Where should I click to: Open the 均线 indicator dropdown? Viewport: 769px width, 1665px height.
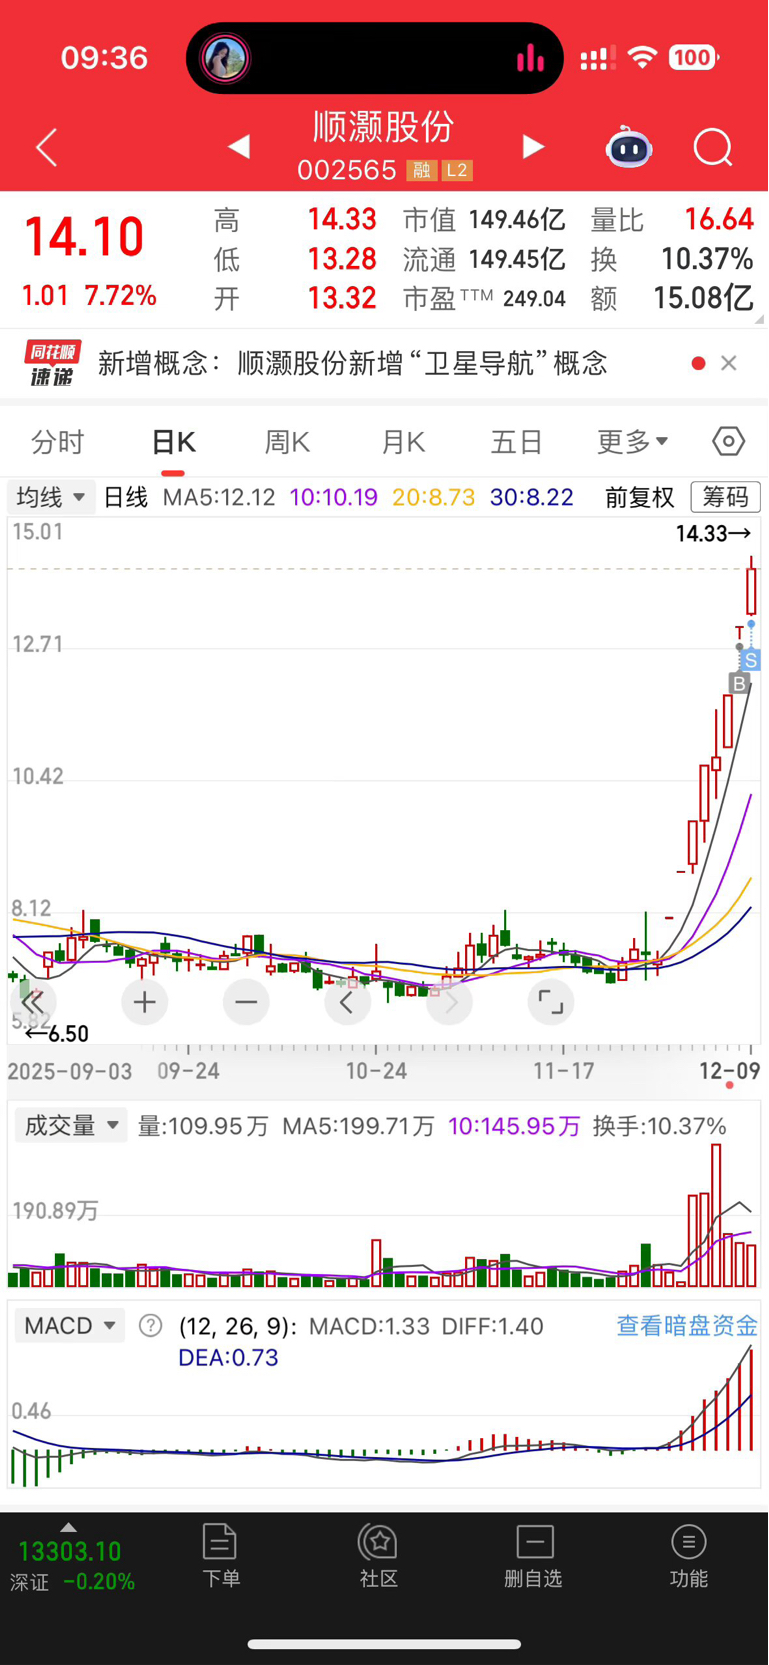coord(51,497)
